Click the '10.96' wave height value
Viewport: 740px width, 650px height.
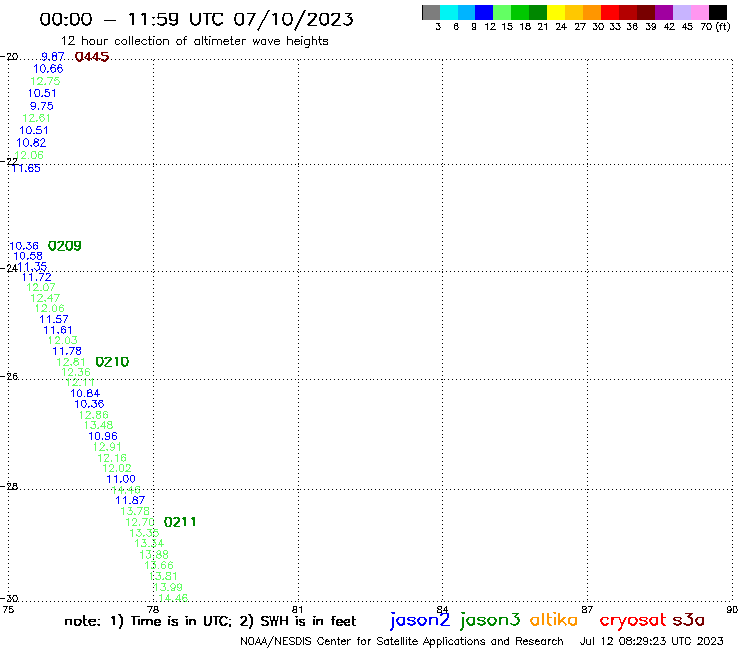click(103, 436)
